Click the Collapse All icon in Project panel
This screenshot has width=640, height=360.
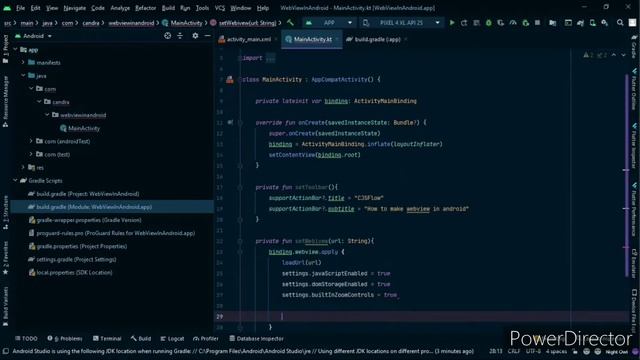pos(180,36)
